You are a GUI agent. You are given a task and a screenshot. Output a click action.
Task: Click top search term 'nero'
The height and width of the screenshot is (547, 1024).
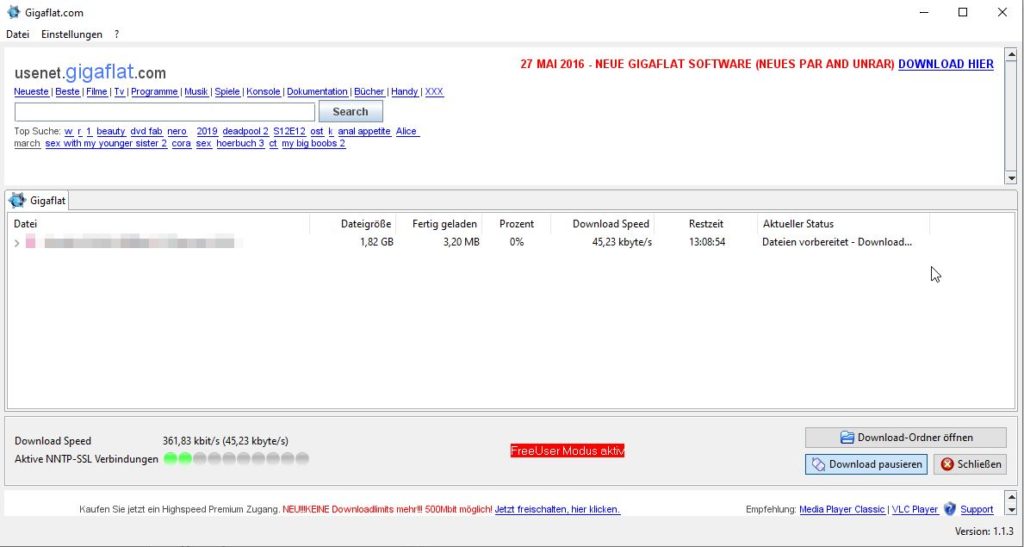pyautogui.click(x=177, y=131)
